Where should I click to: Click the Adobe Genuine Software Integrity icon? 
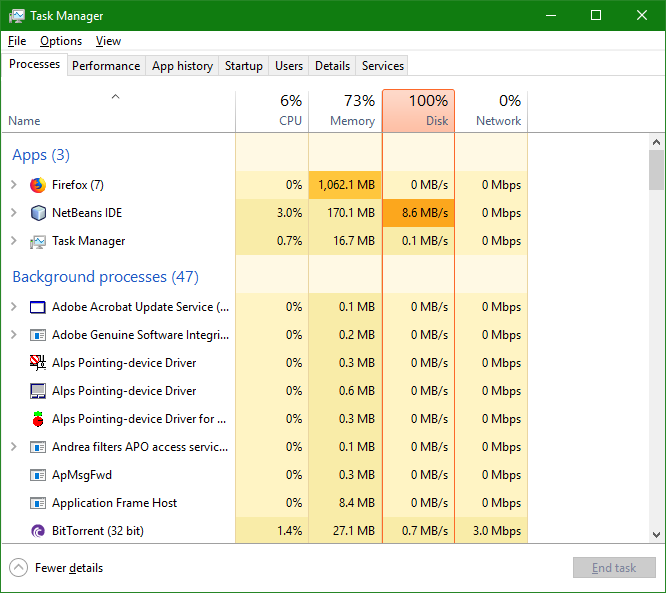point(38,335)
